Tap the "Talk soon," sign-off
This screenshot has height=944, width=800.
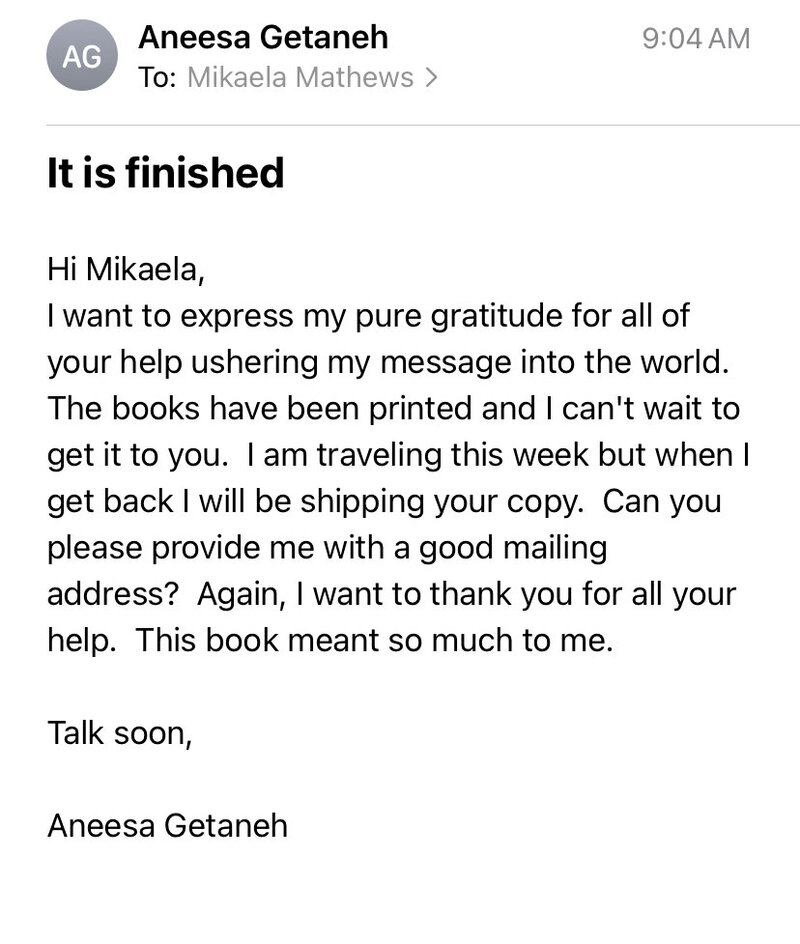[120, 734]
